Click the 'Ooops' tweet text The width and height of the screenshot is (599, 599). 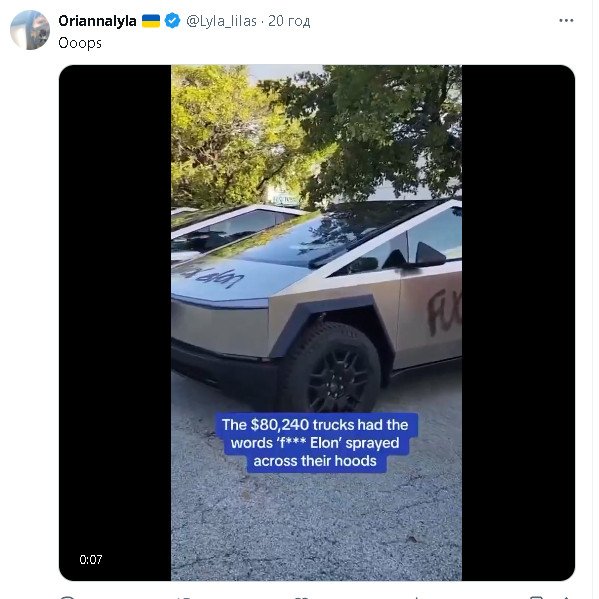(80, 43)
